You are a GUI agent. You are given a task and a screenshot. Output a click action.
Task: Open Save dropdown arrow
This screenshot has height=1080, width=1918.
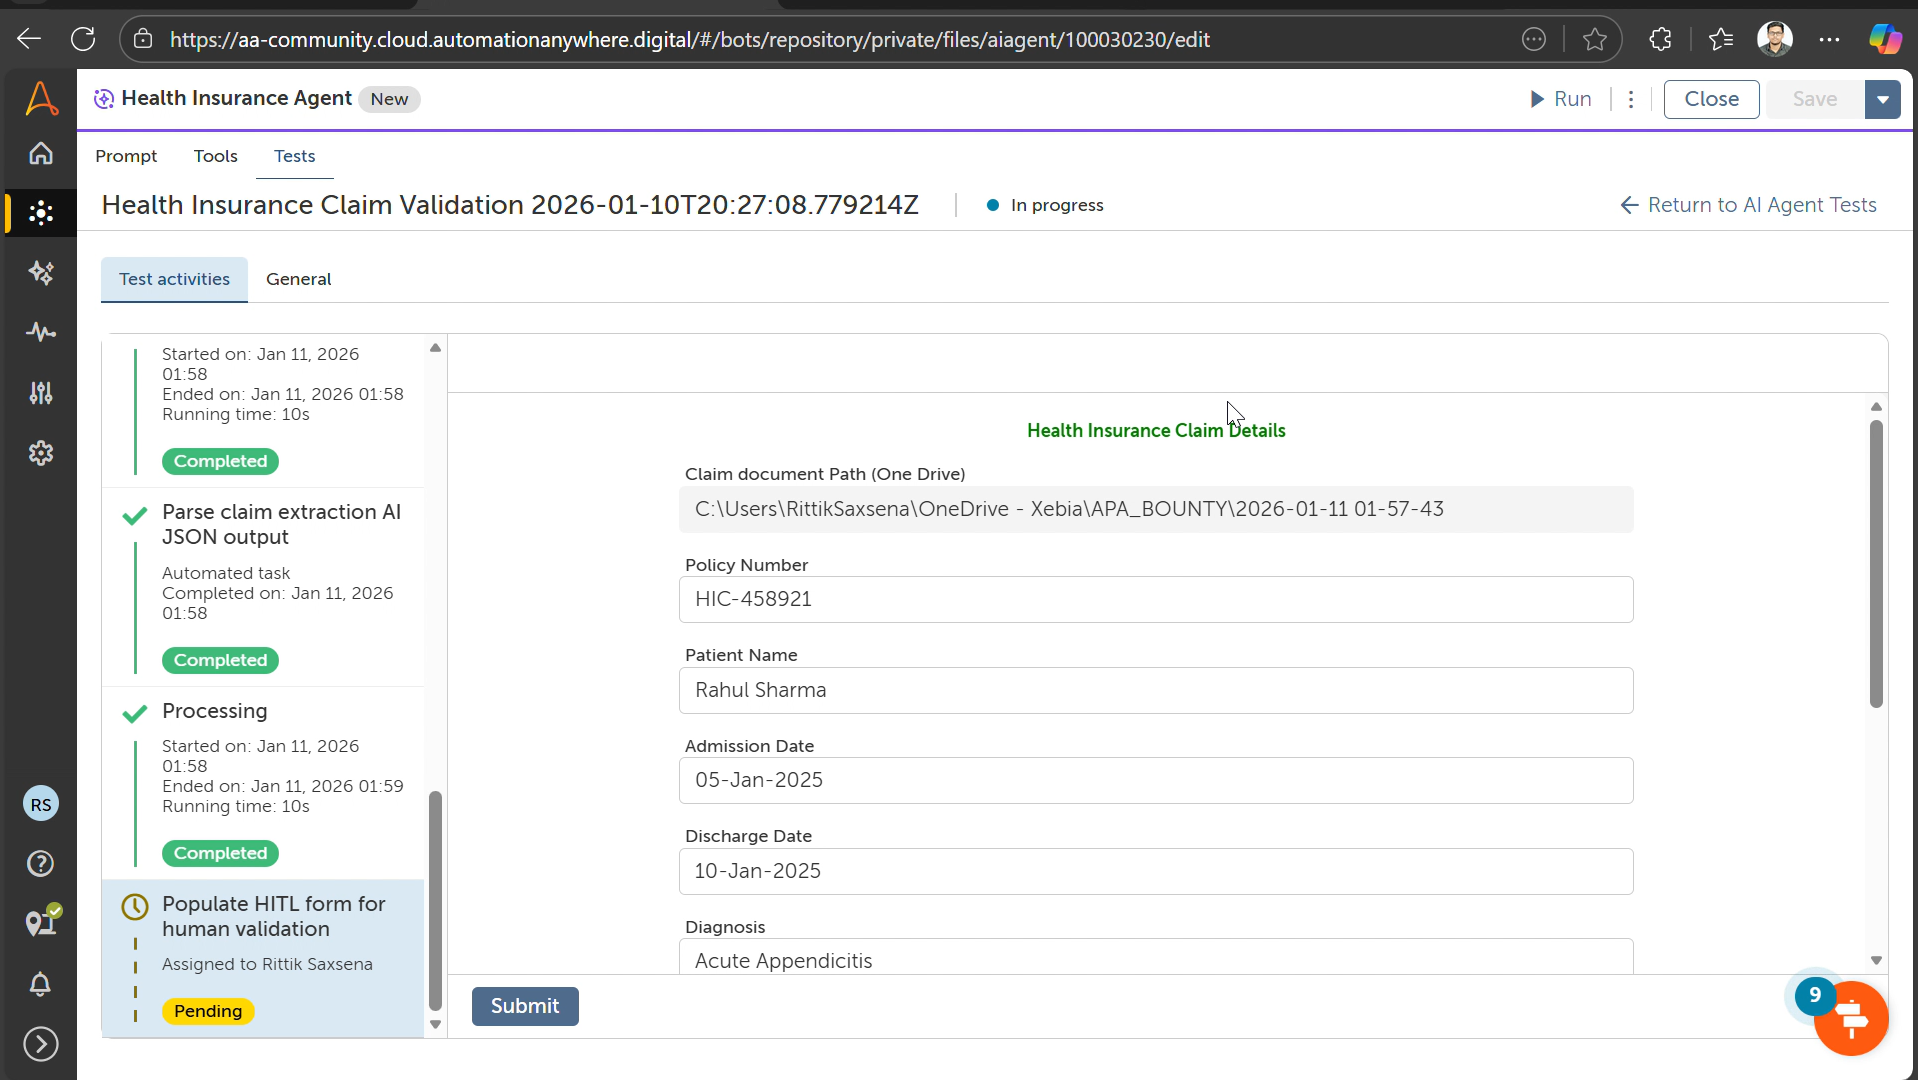pyautogui.click(x=1883, y=99)
